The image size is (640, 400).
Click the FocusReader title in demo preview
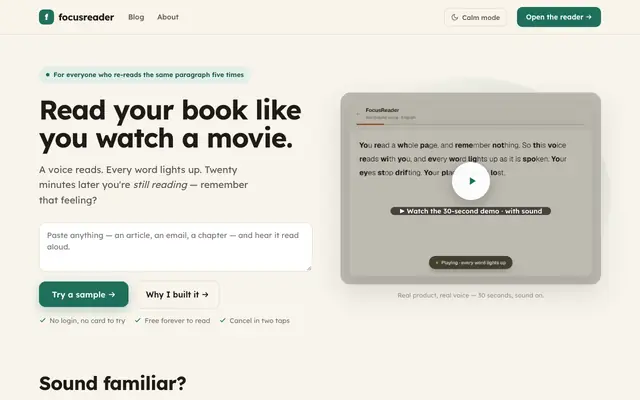click(382, 110)
